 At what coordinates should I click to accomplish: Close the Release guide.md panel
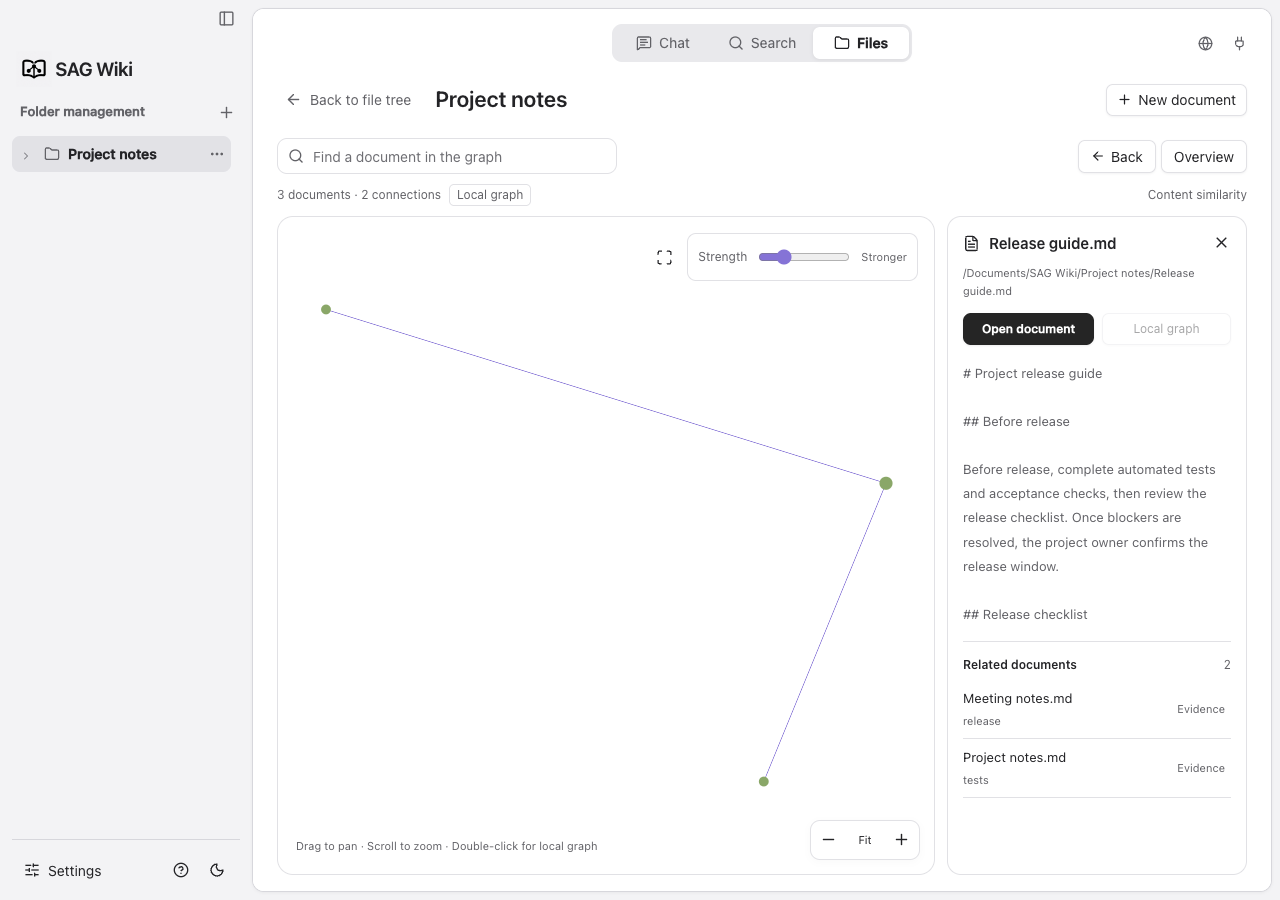[1221, 243]
